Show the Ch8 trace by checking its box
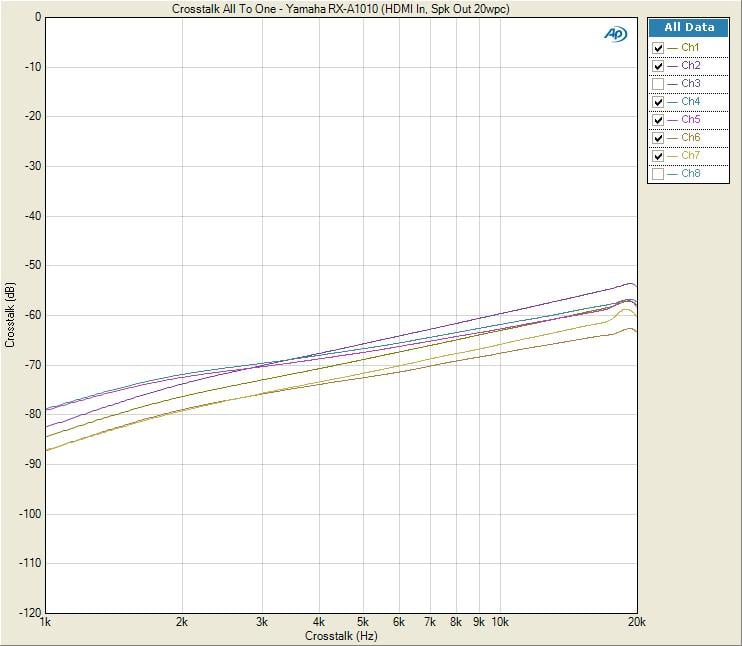This screenshot has width=742, height=646. (x=658, y=174)
